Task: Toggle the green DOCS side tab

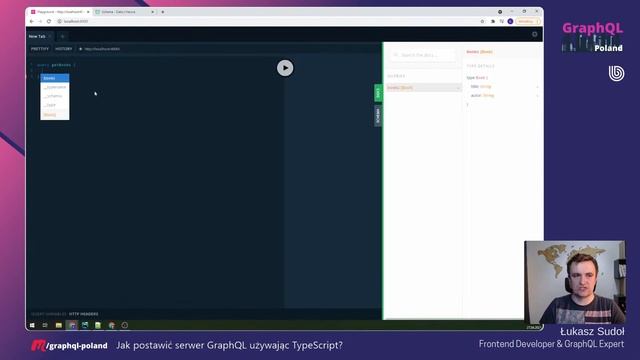Action: (x=378, y=93)
